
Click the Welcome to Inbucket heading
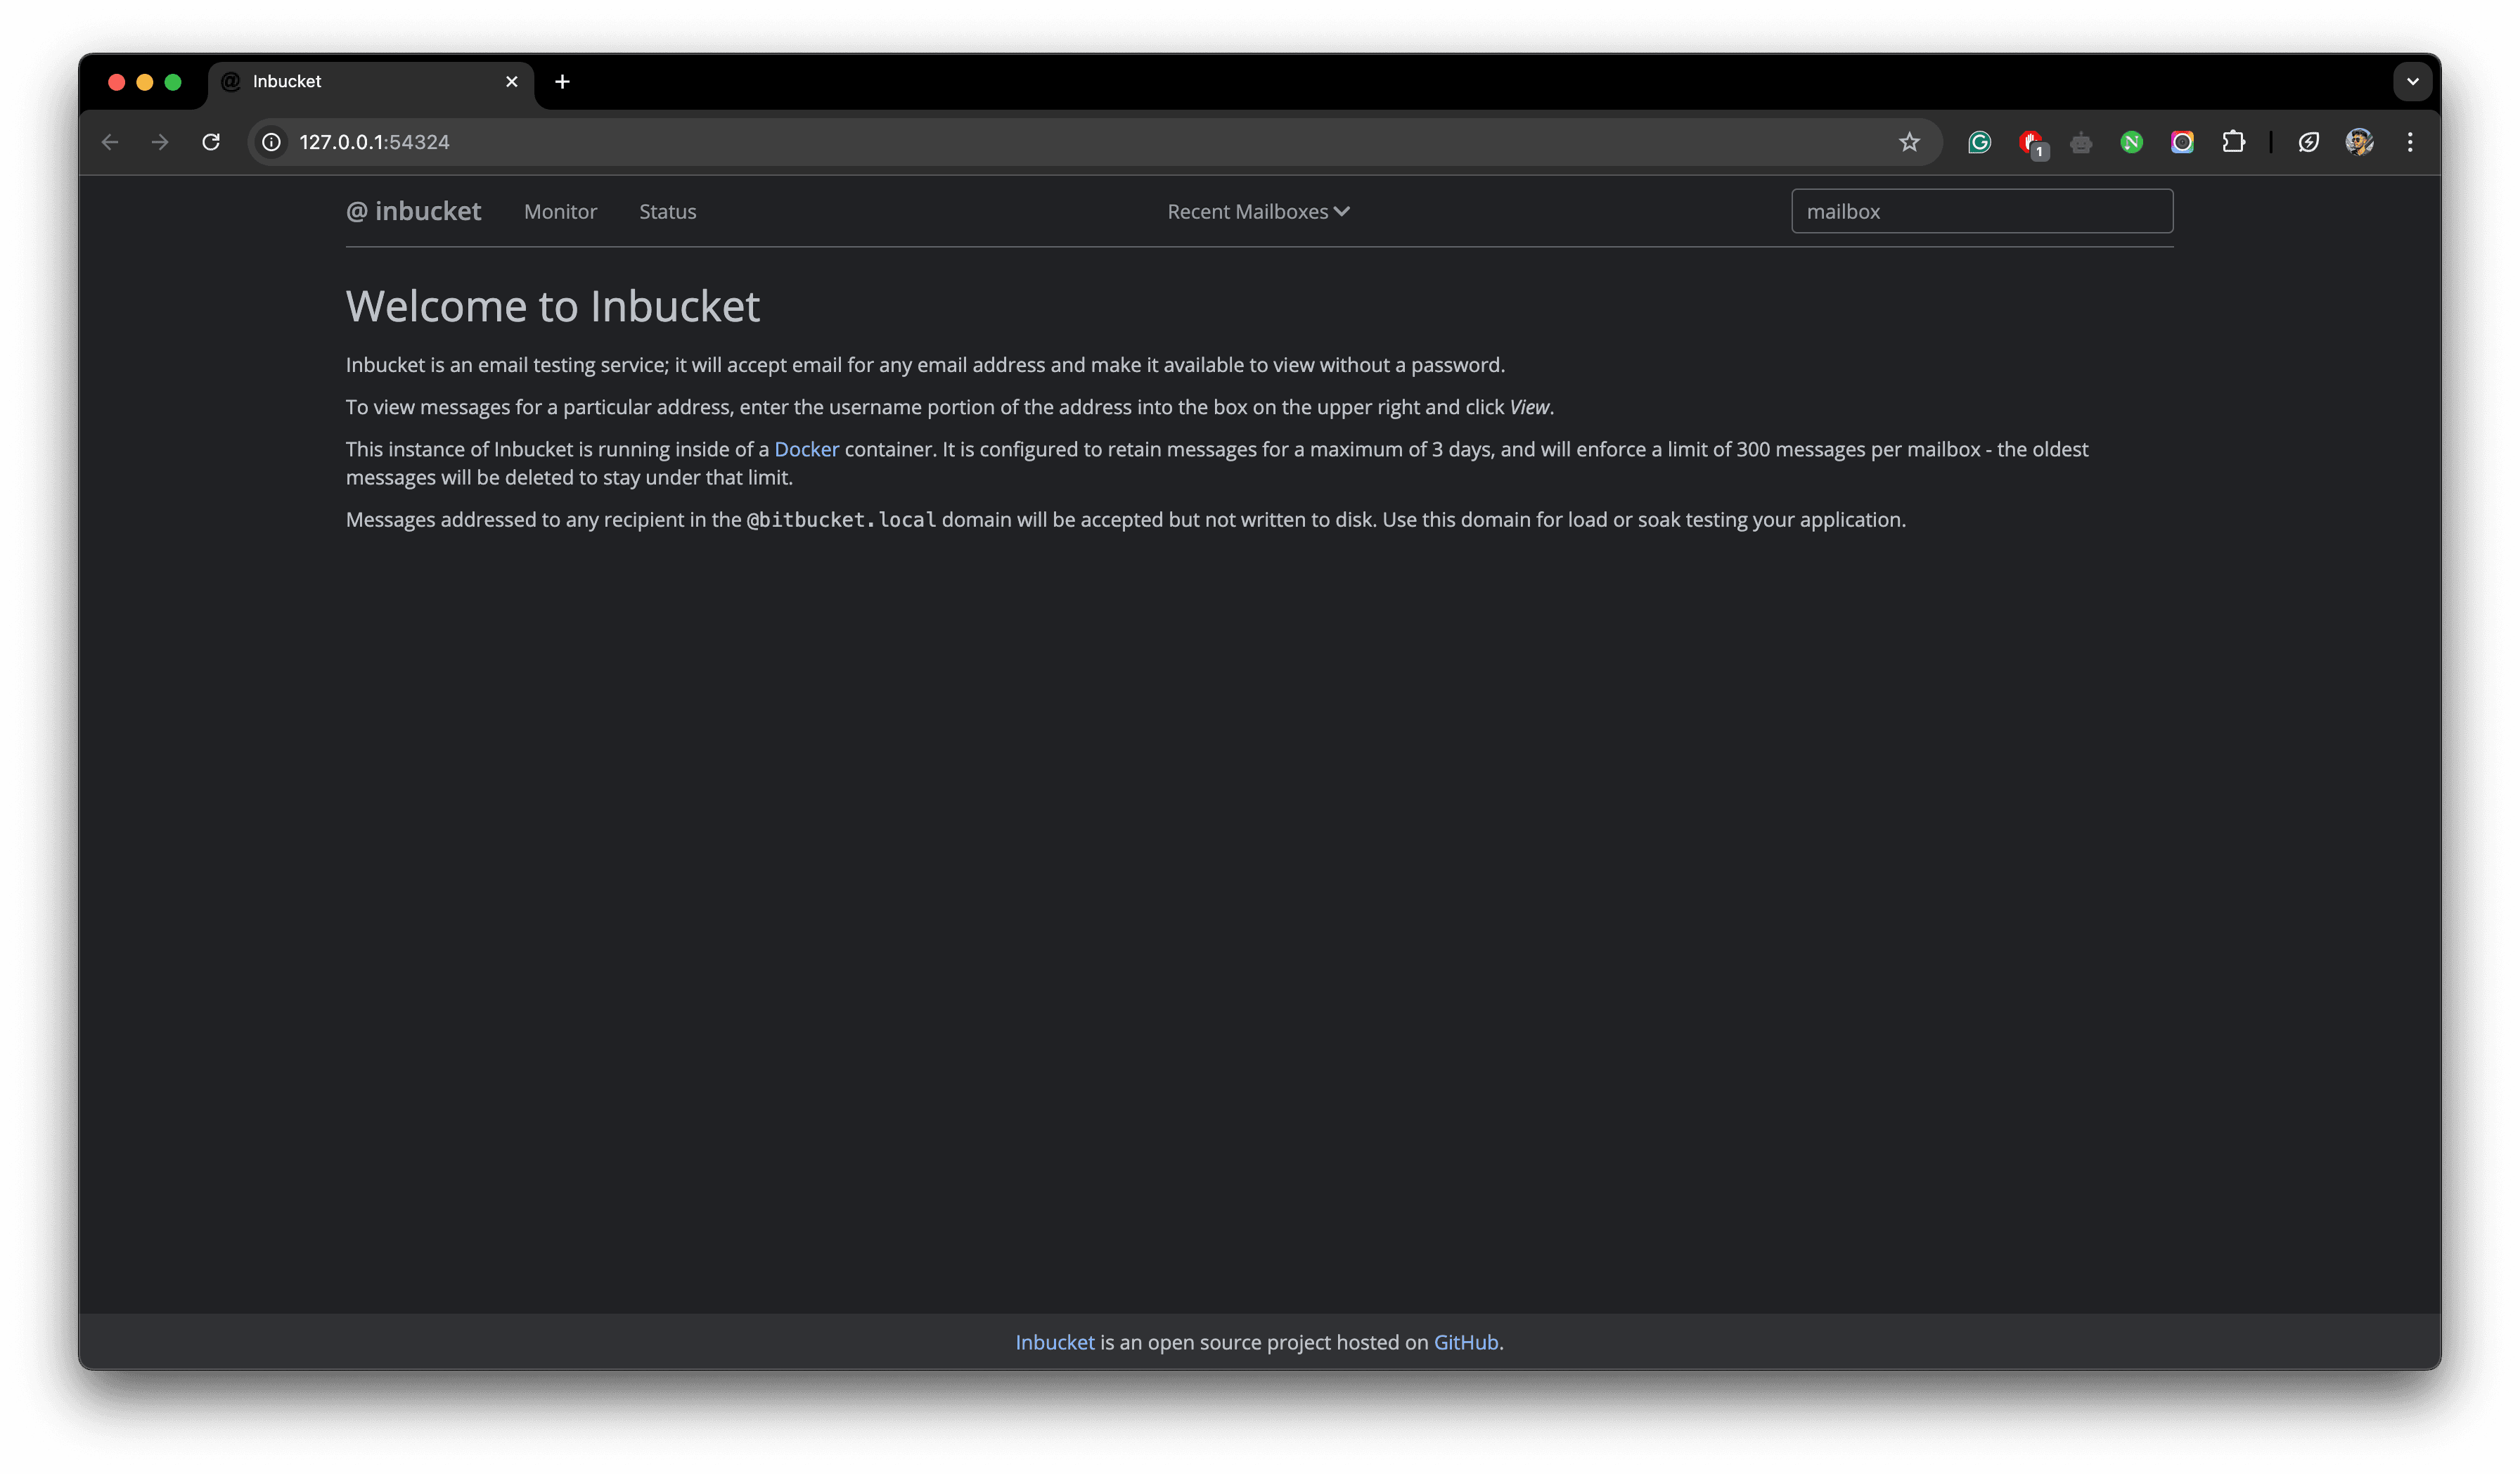553,306
